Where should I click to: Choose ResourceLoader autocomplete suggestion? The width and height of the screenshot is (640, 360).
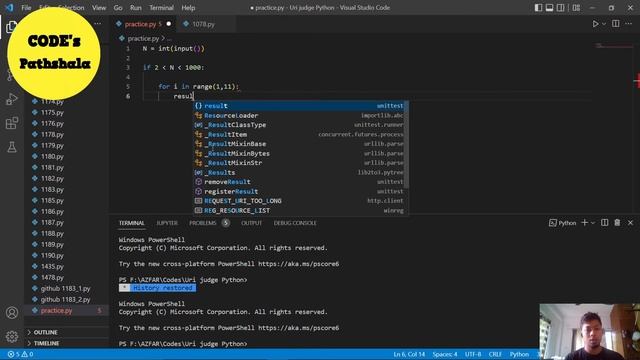click(x=299, y=116)
